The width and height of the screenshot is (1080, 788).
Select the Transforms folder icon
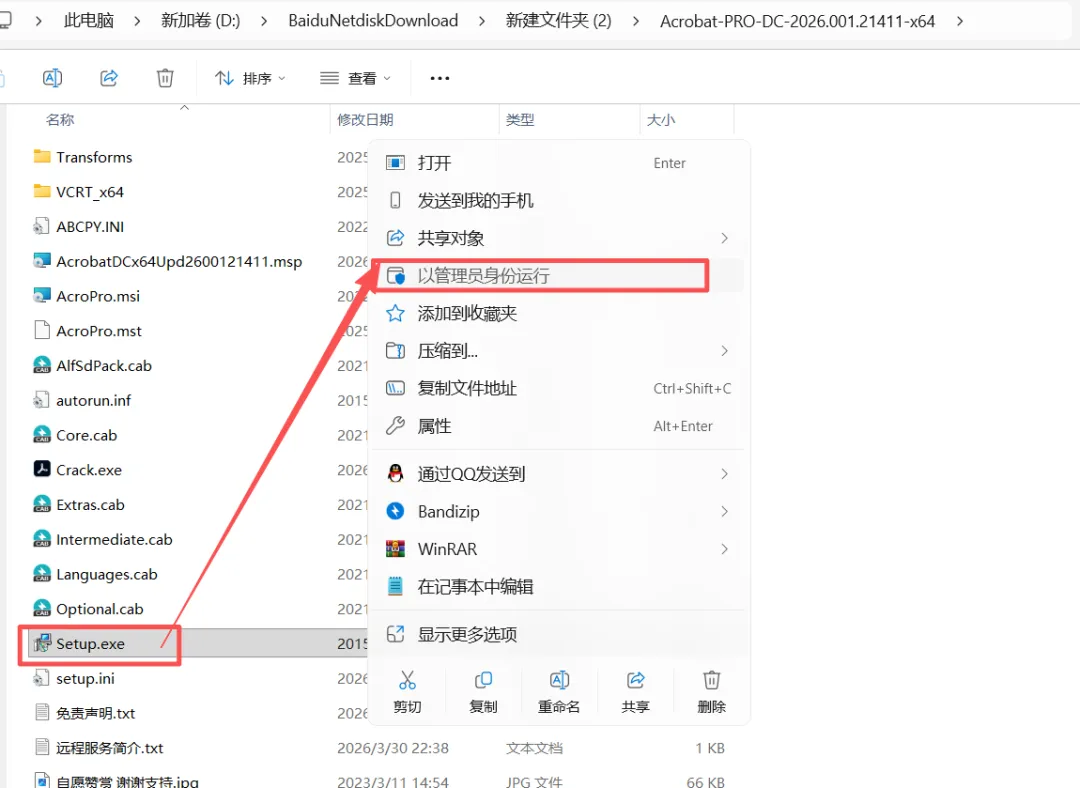[x=42, y=156]
